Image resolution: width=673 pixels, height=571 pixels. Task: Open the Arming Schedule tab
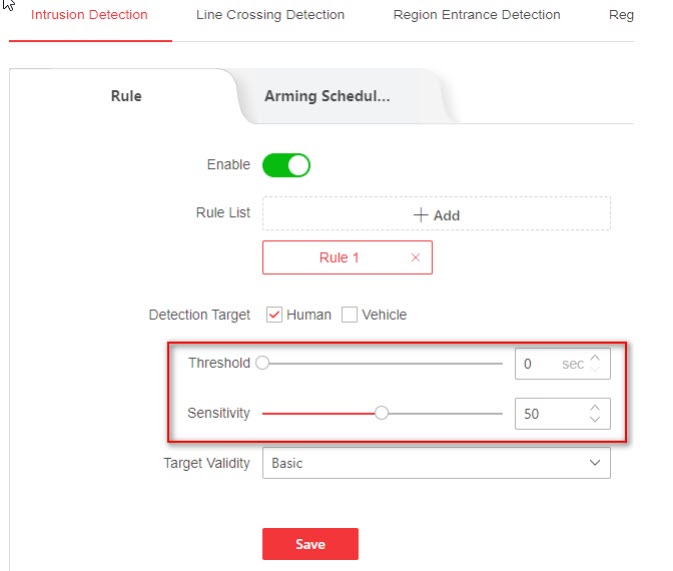327,97
